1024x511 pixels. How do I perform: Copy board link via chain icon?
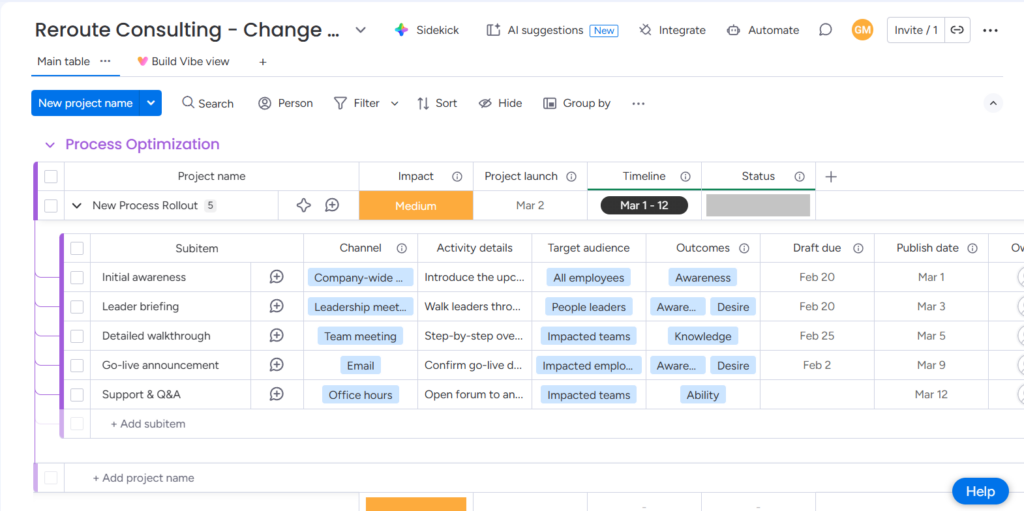958,30
